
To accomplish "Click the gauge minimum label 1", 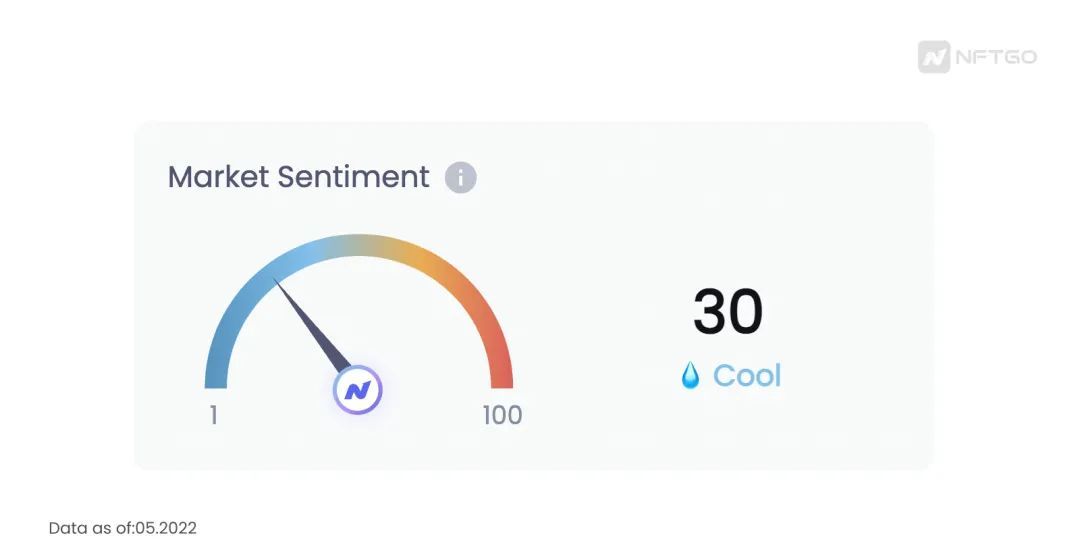I will 214,415.
